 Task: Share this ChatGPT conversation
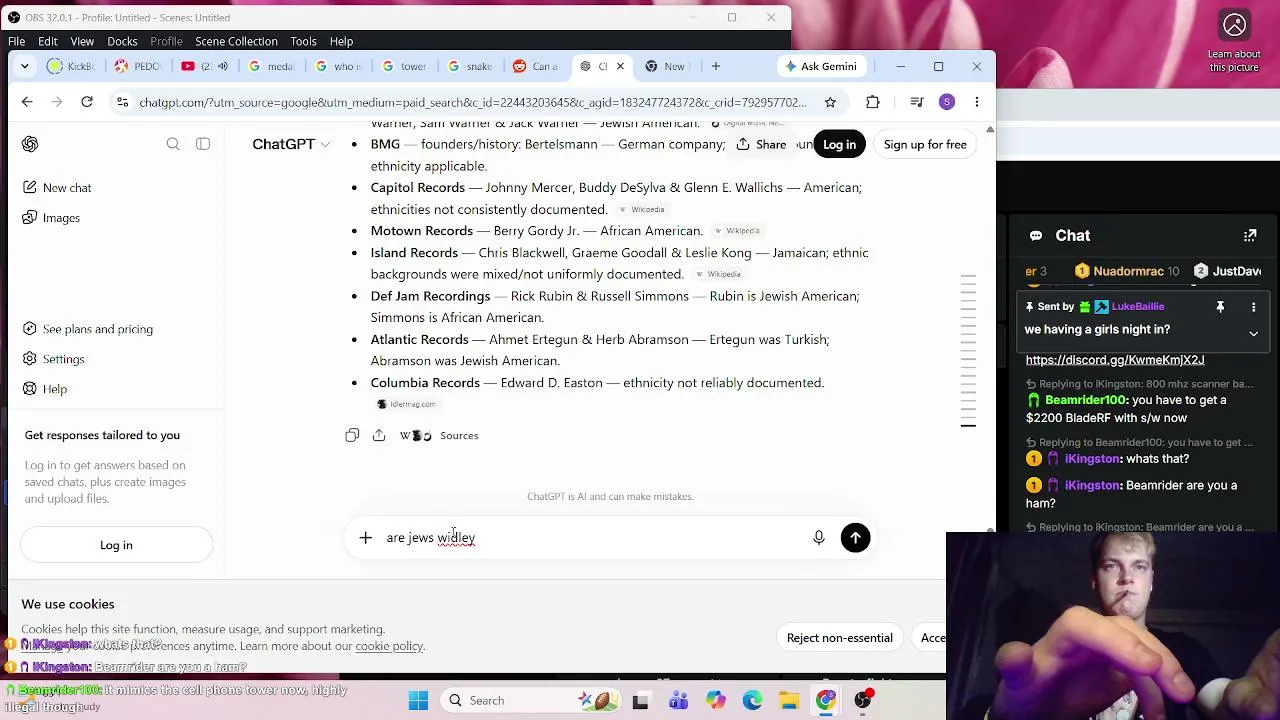click(761, 144)
